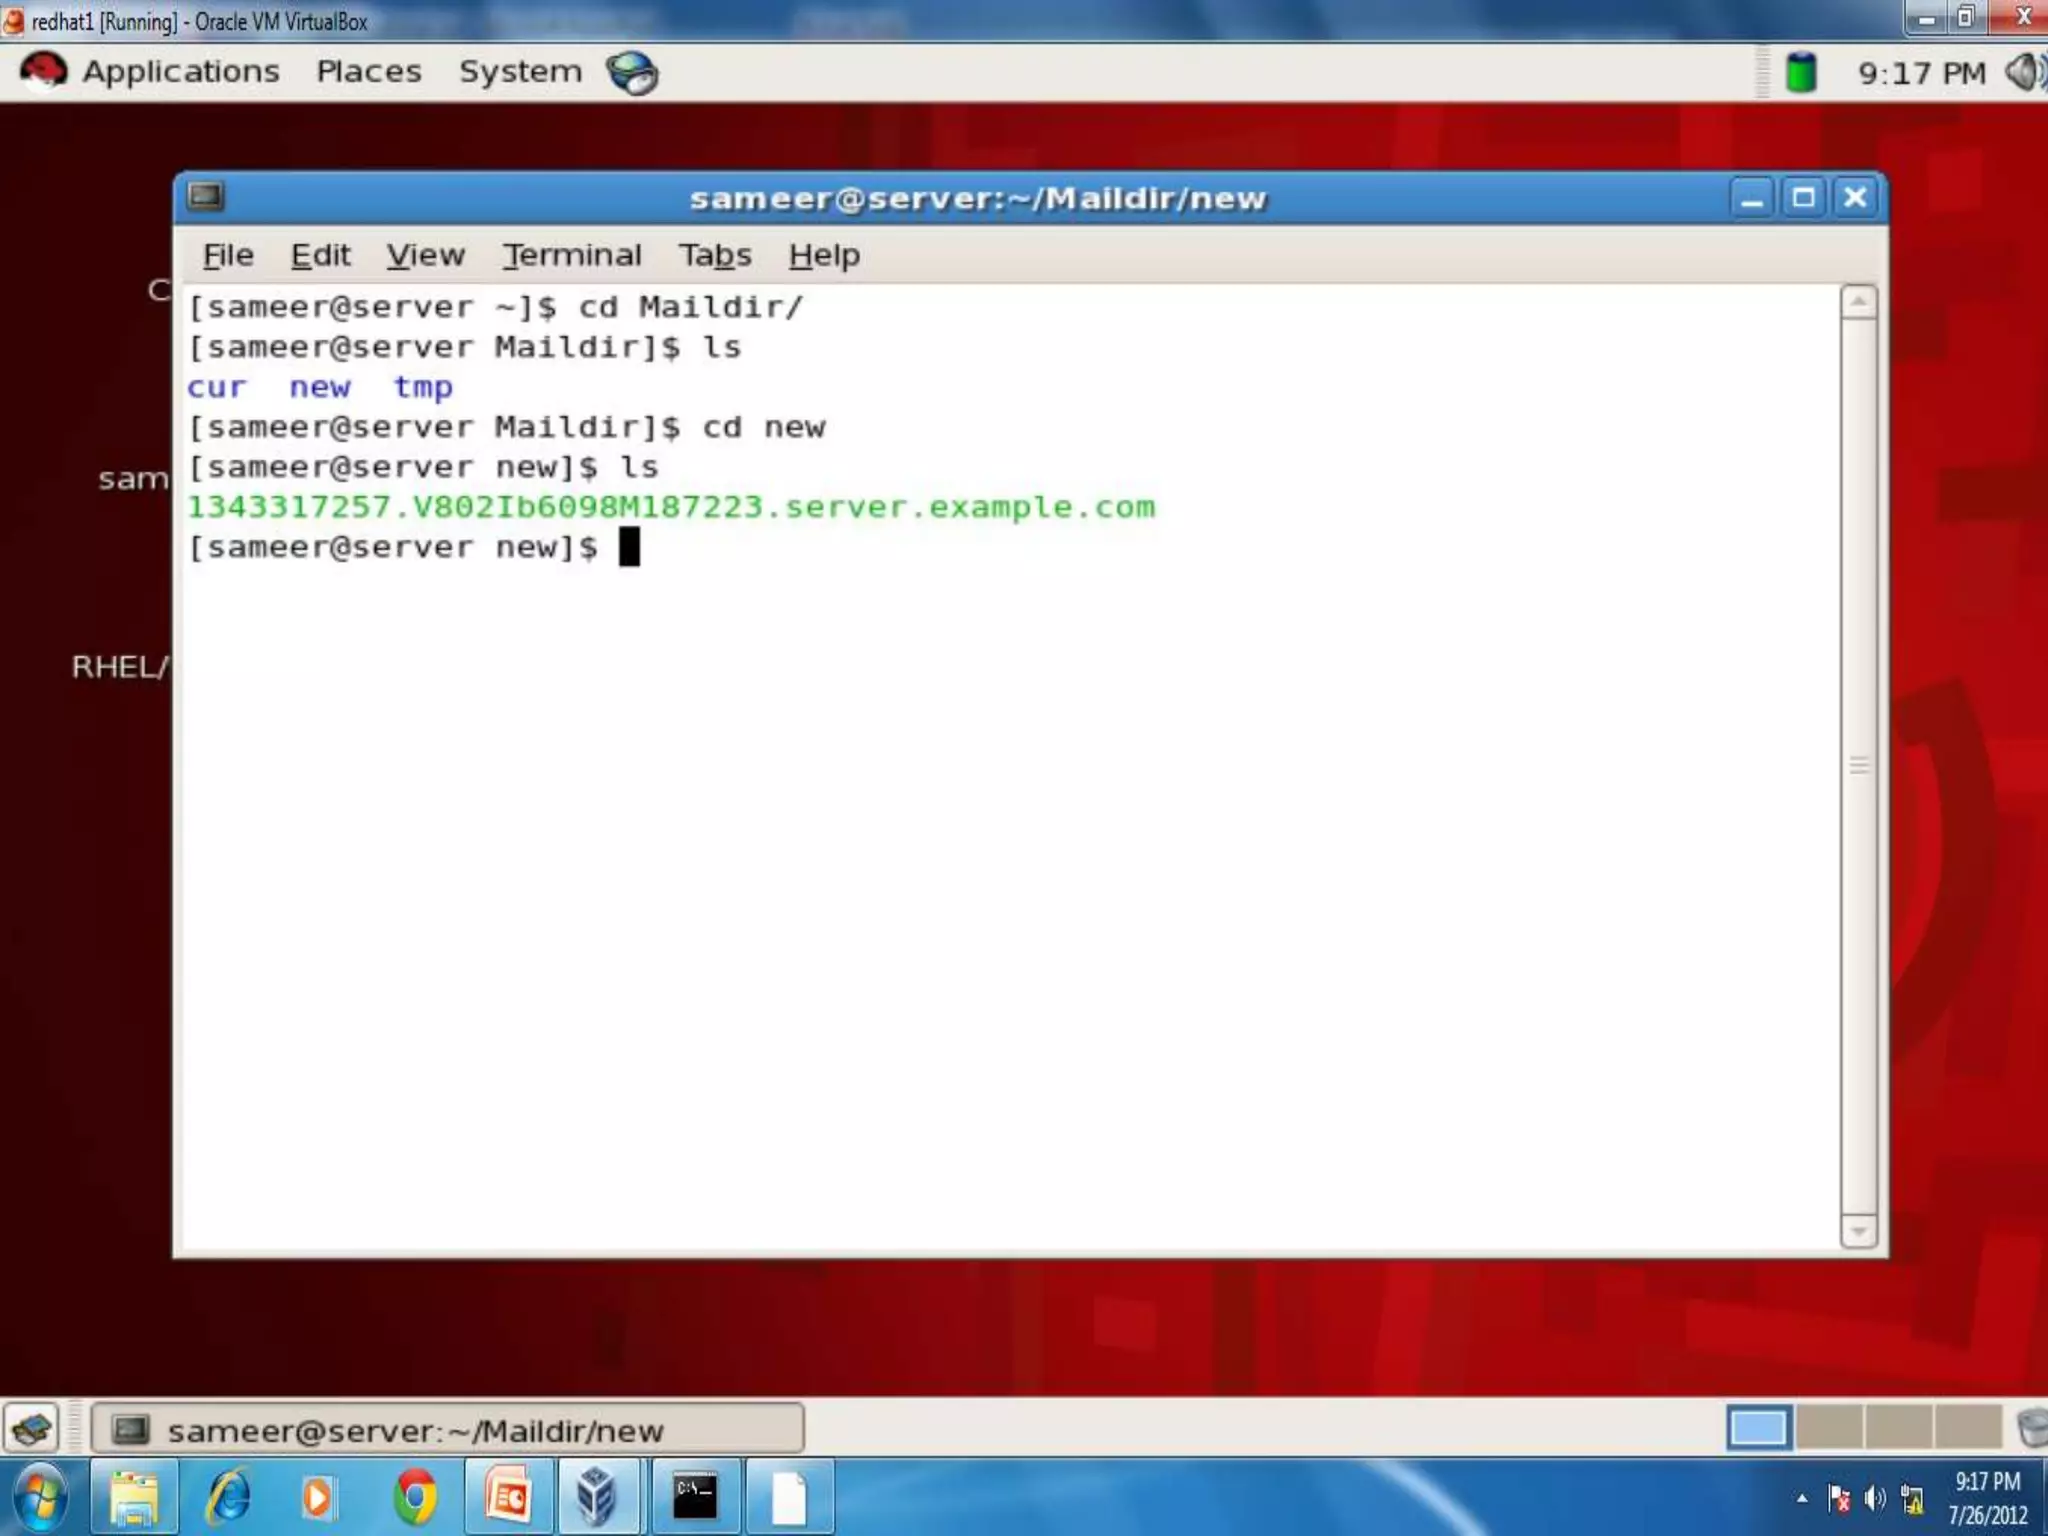The width and height of the screenshot is (2048, 1536).
Task: Open the terminal's Edit menu
Action: (x=320, y=256)
